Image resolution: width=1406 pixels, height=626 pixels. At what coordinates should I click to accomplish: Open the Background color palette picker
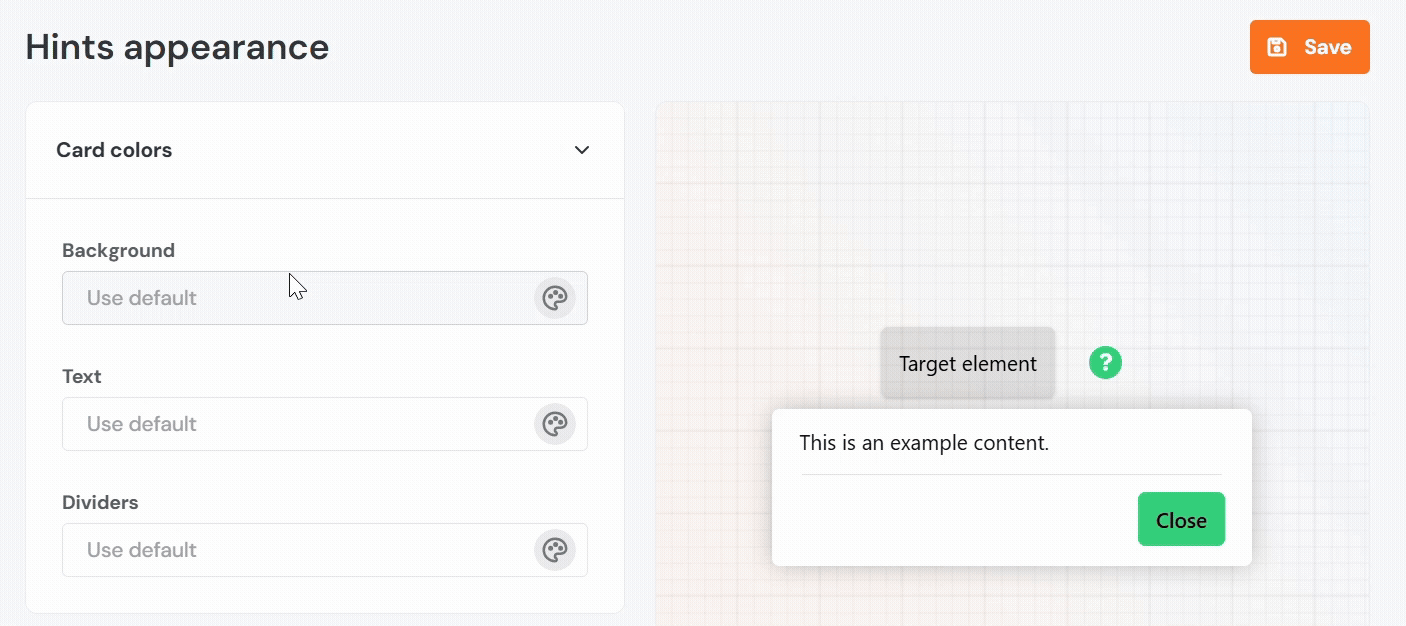point(554,298)
